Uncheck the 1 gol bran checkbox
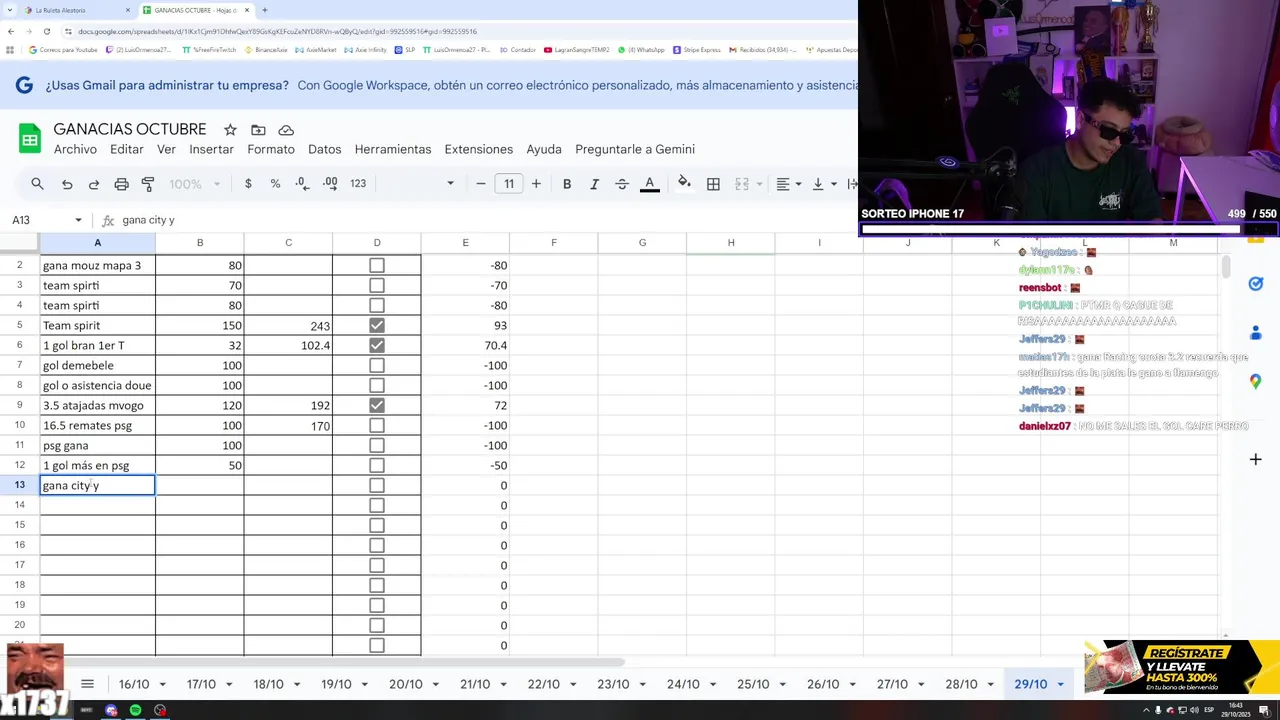1280x720 pixels. pyautogui.click(x=377, y=345)
